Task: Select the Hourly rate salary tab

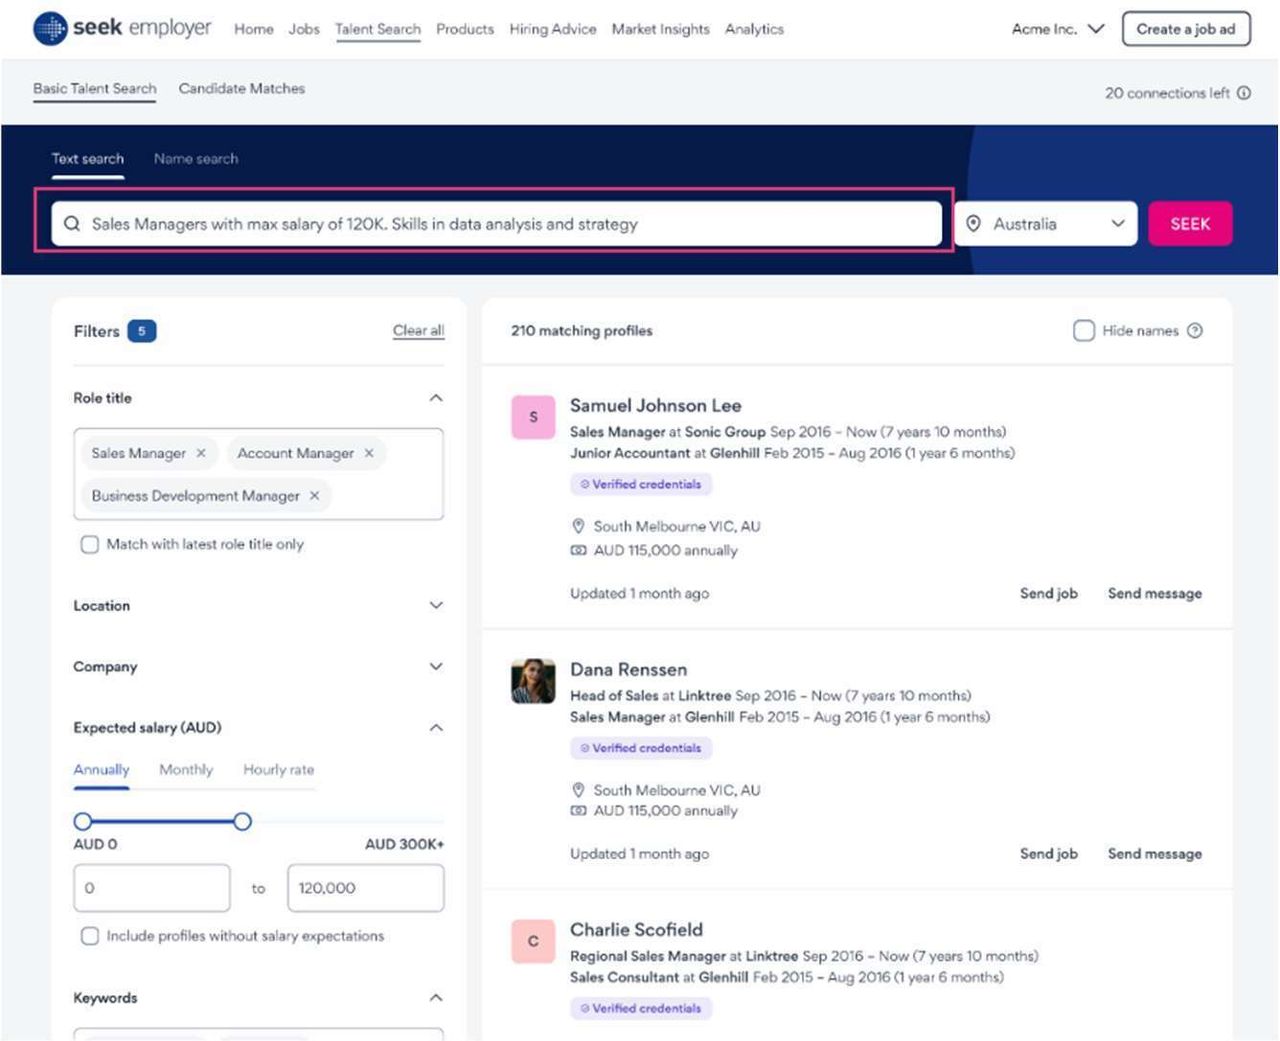Action: [279, 769]
